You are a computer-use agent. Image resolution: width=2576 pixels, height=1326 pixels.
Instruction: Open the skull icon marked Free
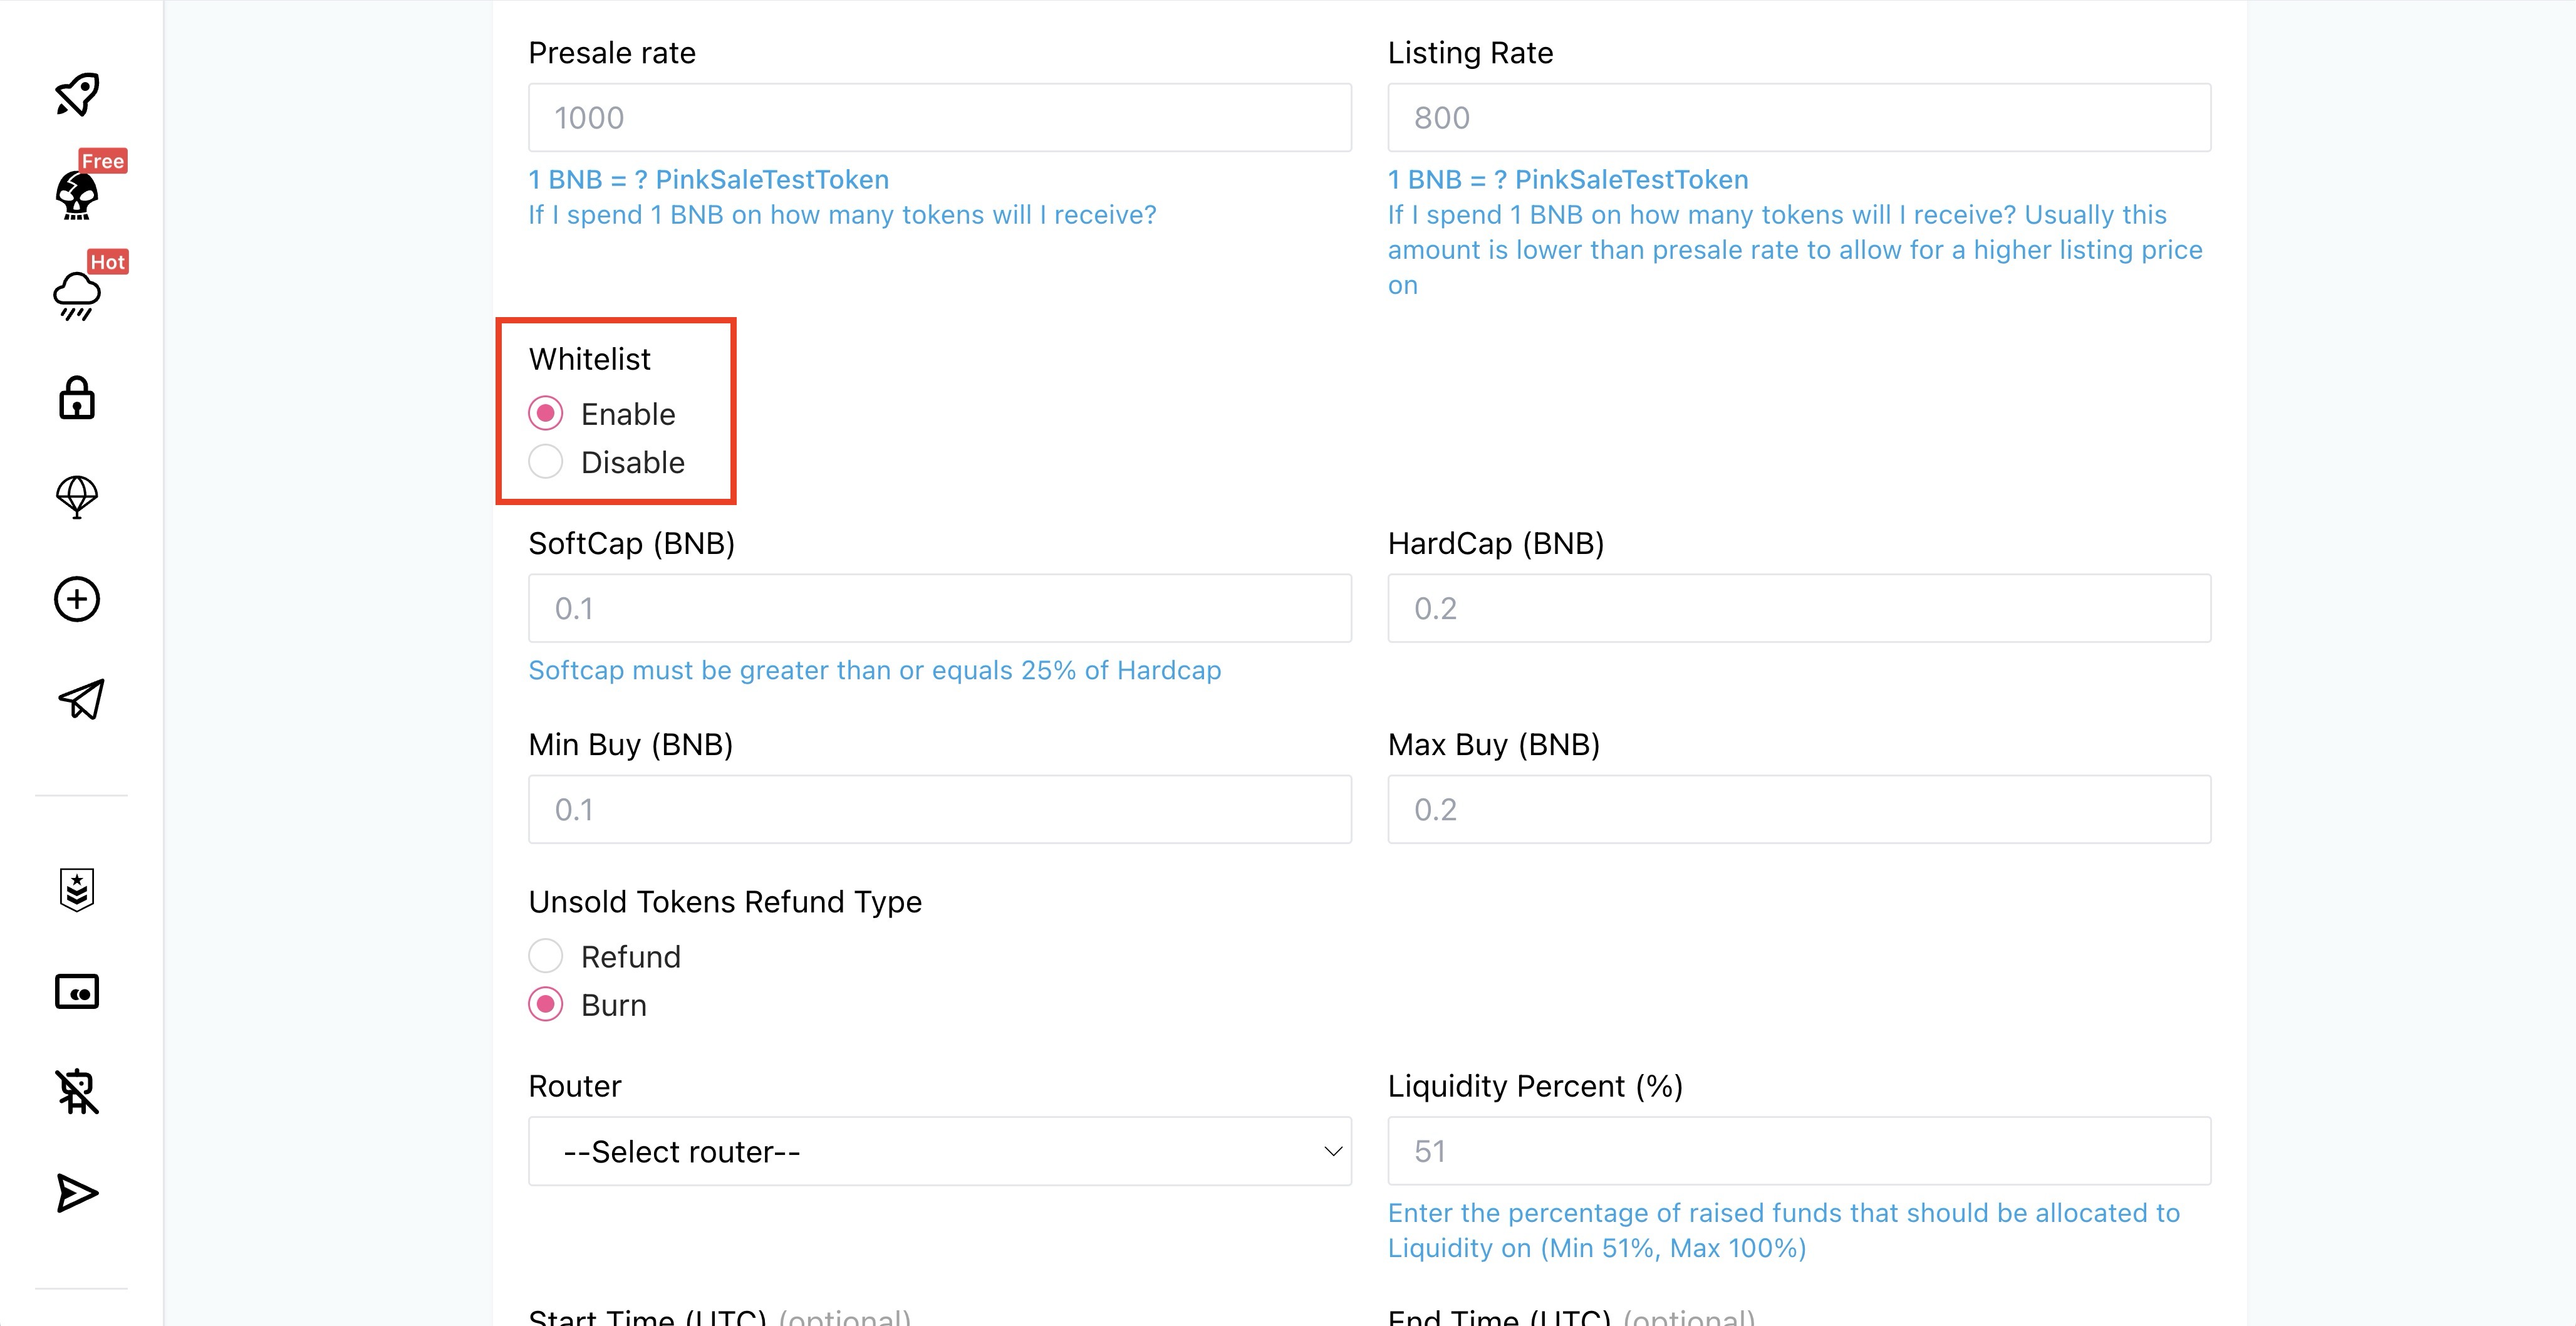click(x=77, y=195)
